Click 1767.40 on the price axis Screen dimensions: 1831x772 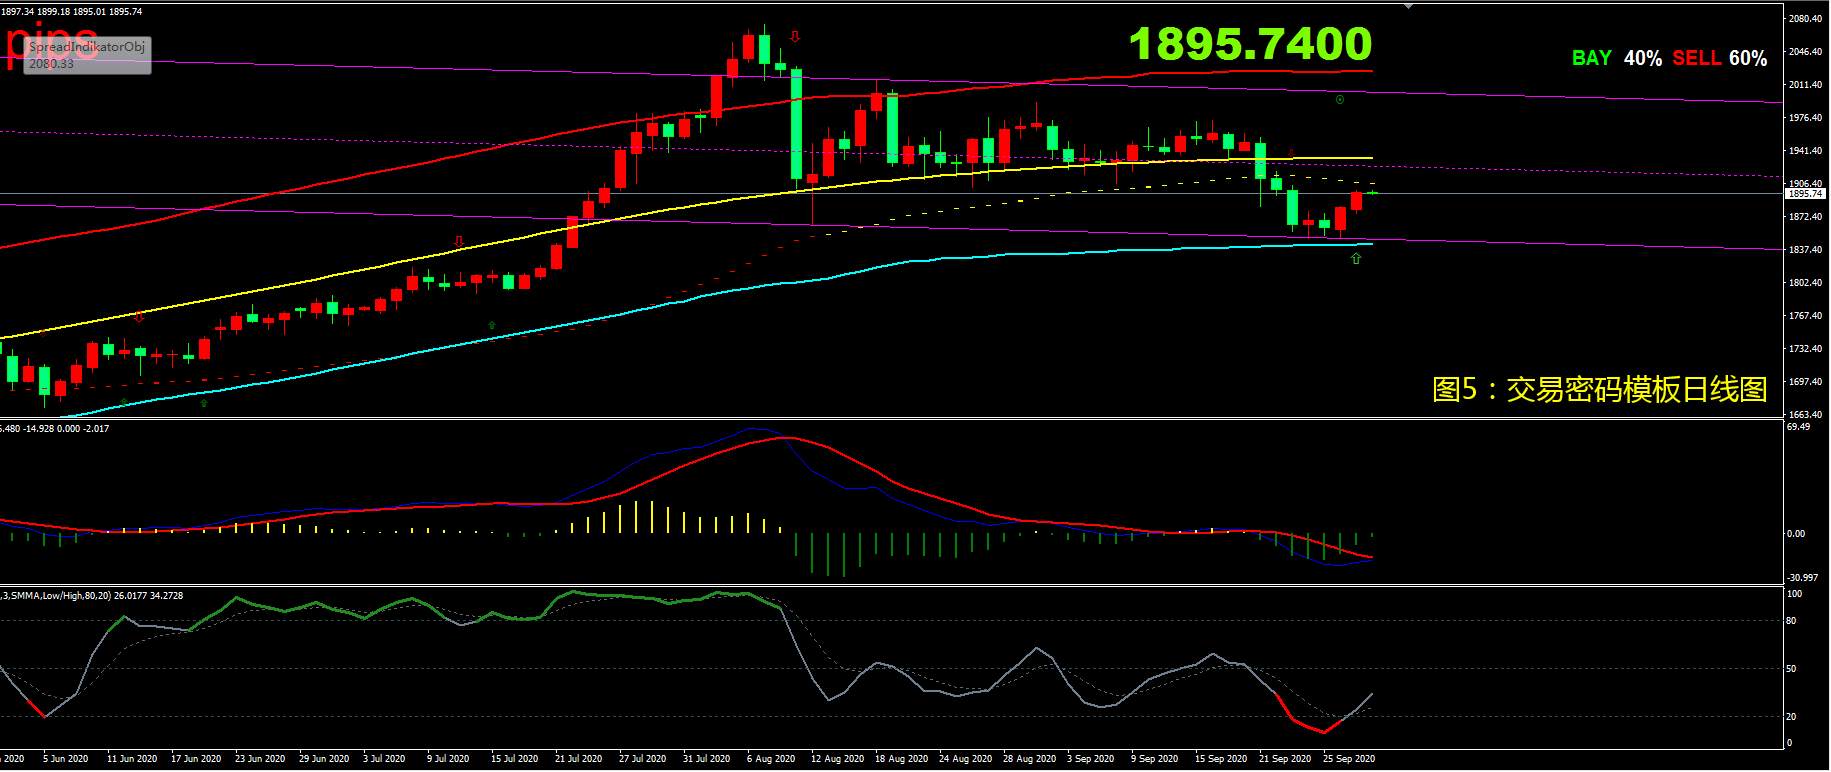pos(1806,315)
